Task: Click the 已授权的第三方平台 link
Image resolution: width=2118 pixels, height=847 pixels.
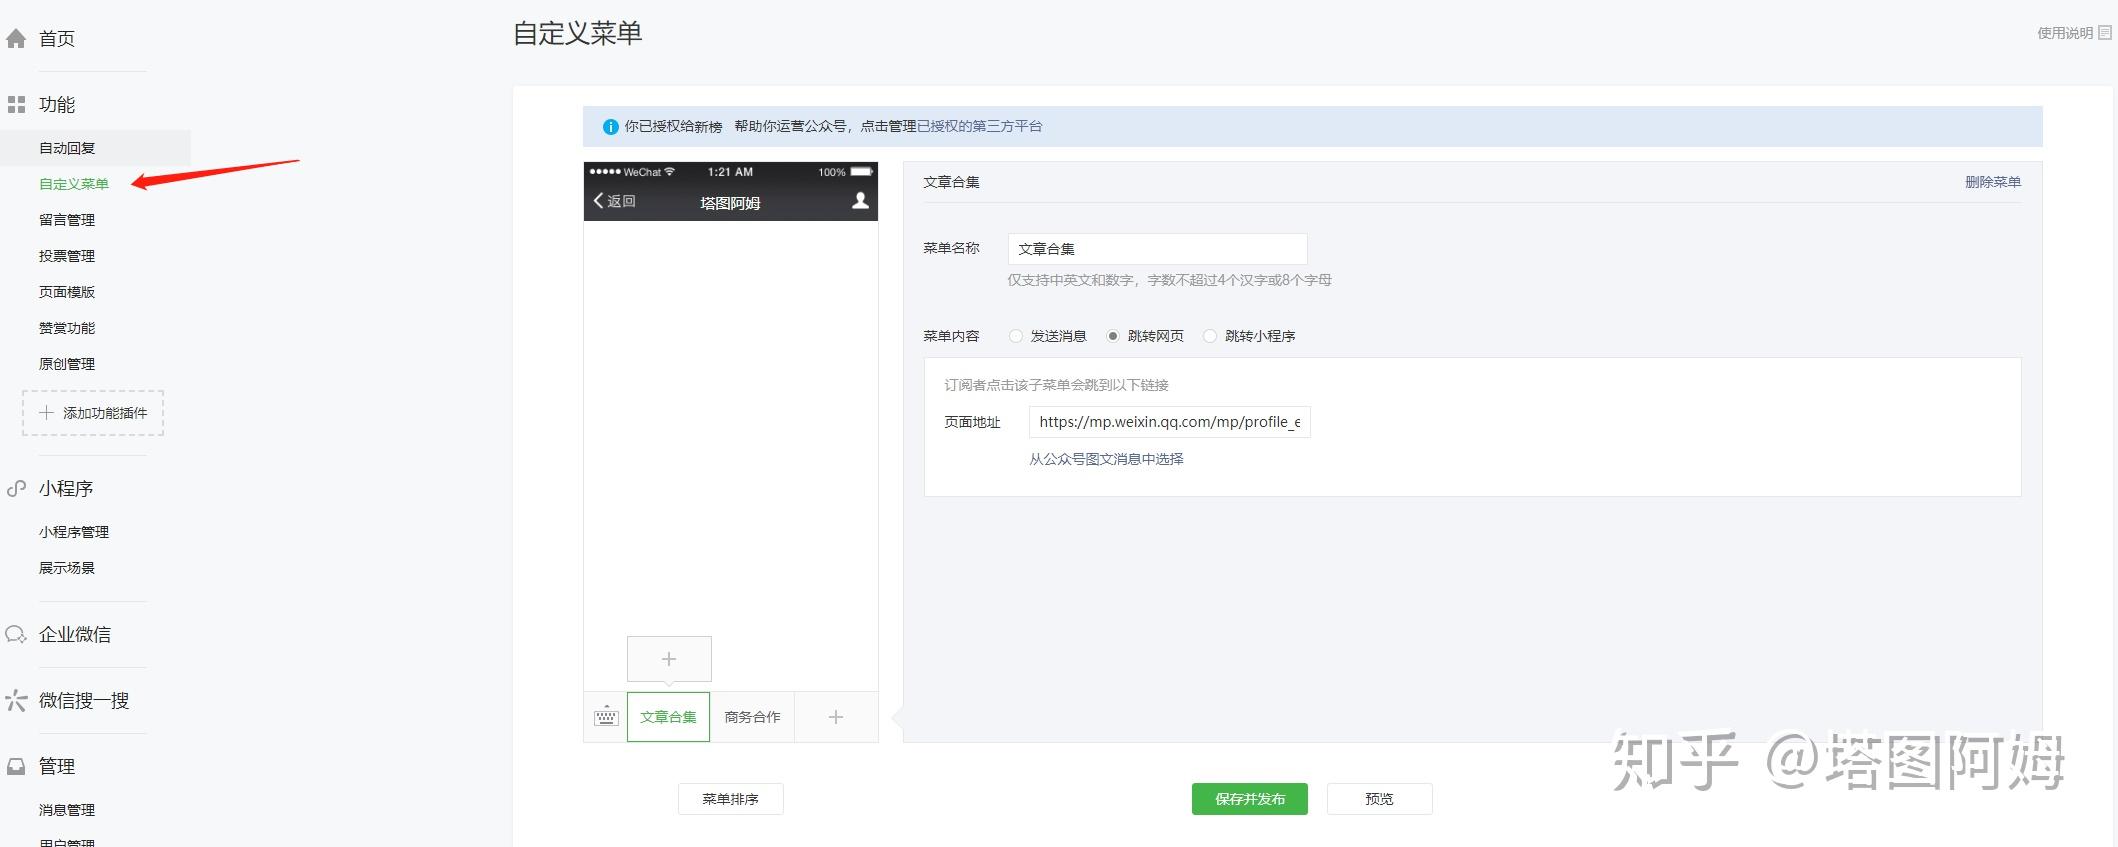Action: point(980,126)
